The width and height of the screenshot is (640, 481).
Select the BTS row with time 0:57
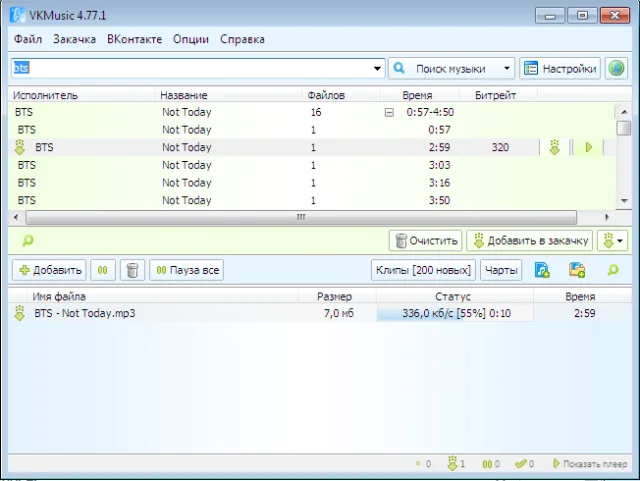(x=312, y=130)
